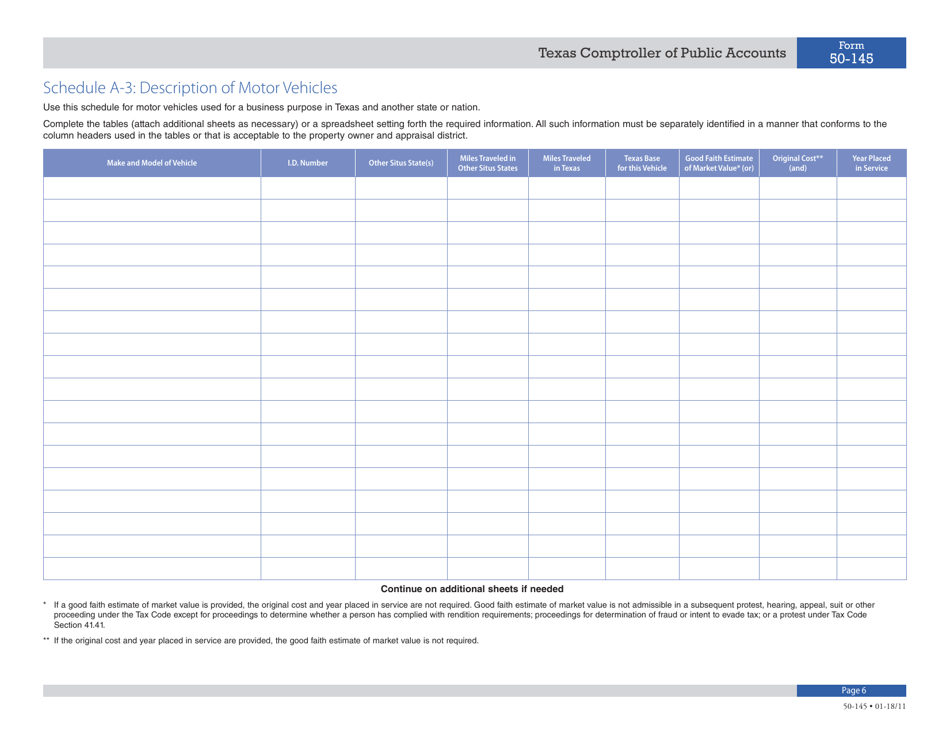Screen dimensions: 950x733
Task: Click the 'Miles Traveled in Other Situs States' header
Action: click(487, 162)
